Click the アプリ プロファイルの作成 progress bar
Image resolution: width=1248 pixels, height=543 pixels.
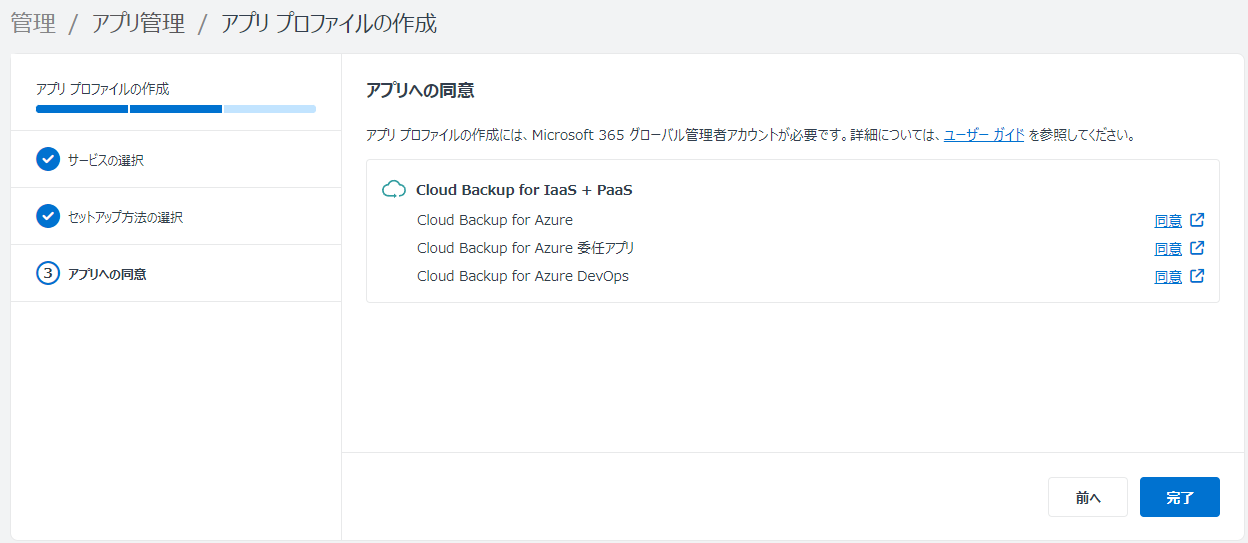pos(176,108)
